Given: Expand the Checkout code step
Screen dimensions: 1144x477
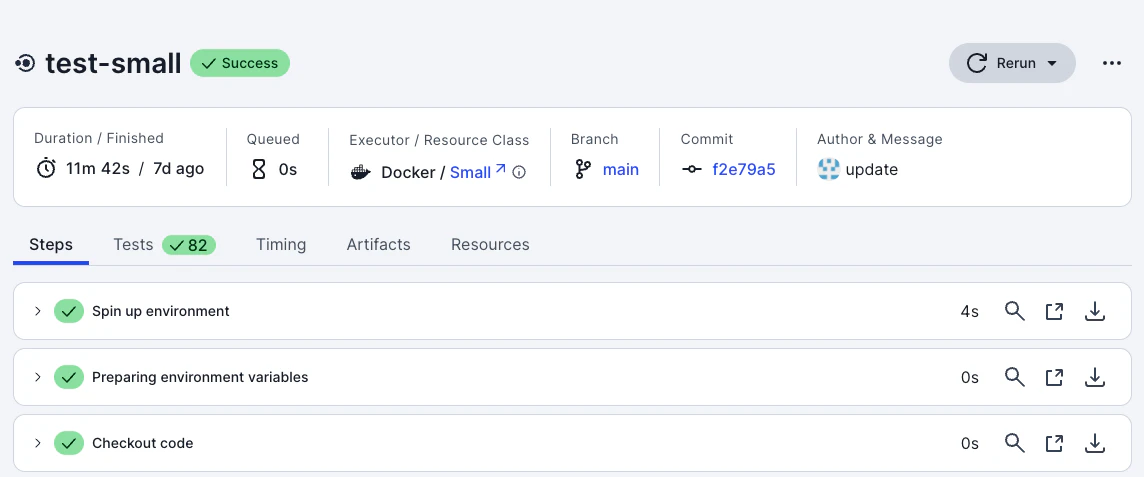Looking at the screenshot, I should pos(38,443).
